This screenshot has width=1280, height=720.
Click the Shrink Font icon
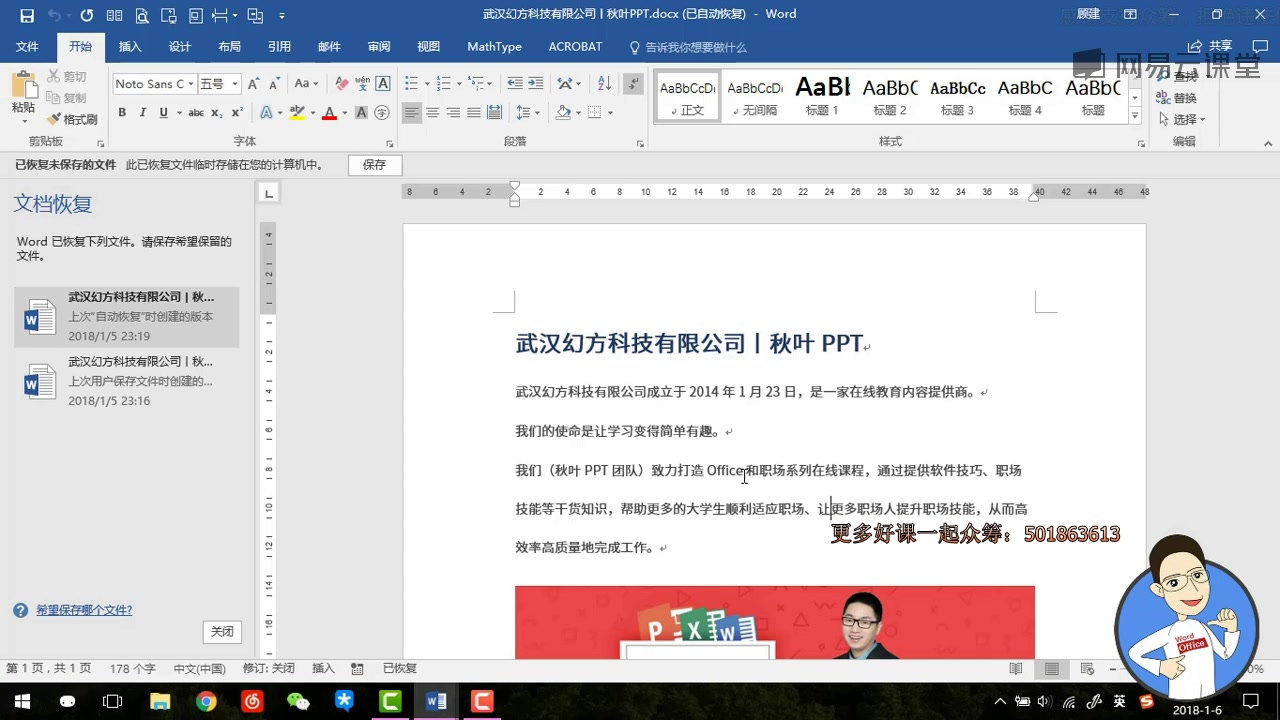pos(273,84)
